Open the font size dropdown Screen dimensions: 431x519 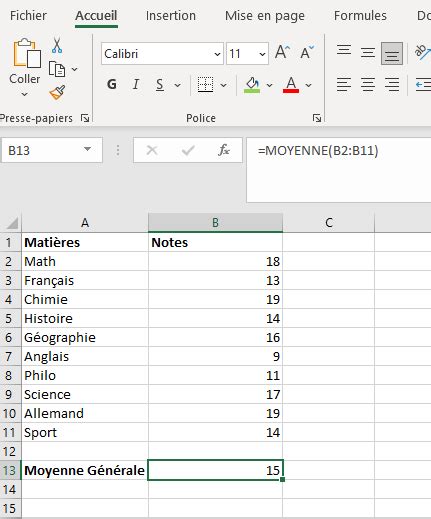click(x=262, y=54)
